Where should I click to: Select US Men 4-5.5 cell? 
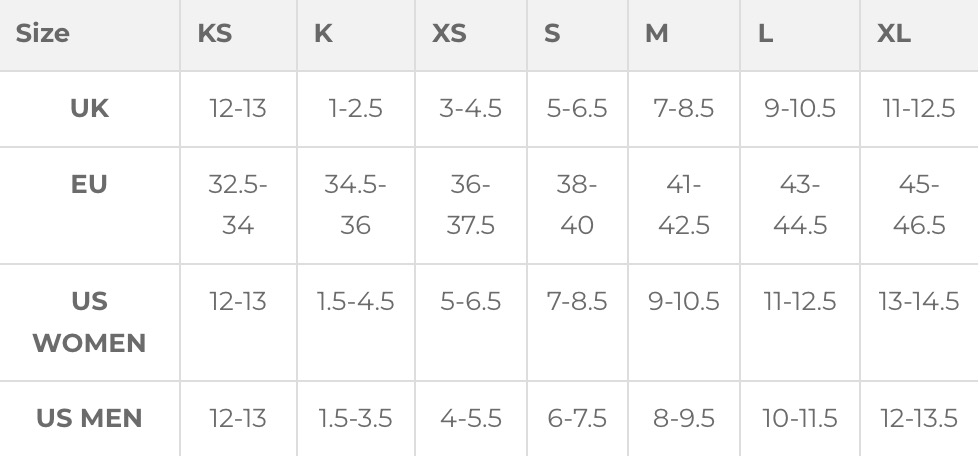(x=470, y=418)
